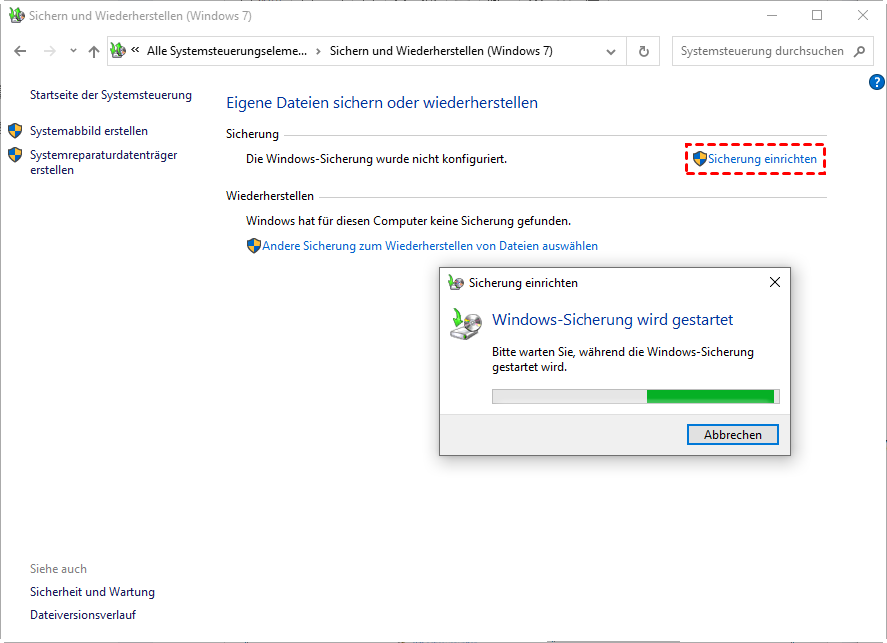Click the forward navigation arrow
Image resolution: width=887 pixels, height=643 pixels.
[50, 51]
